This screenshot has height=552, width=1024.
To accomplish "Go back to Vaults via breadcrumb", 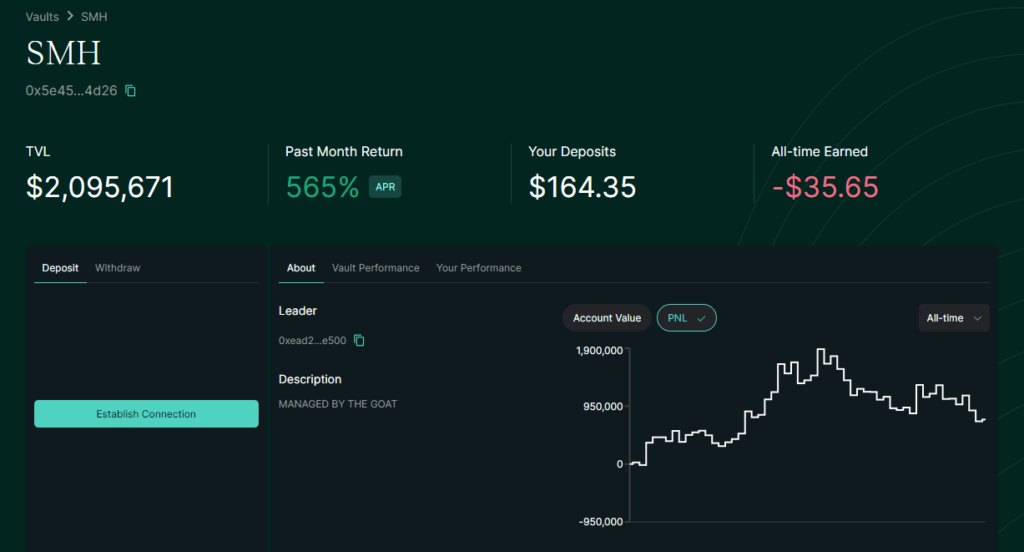I will pos(42,17).
